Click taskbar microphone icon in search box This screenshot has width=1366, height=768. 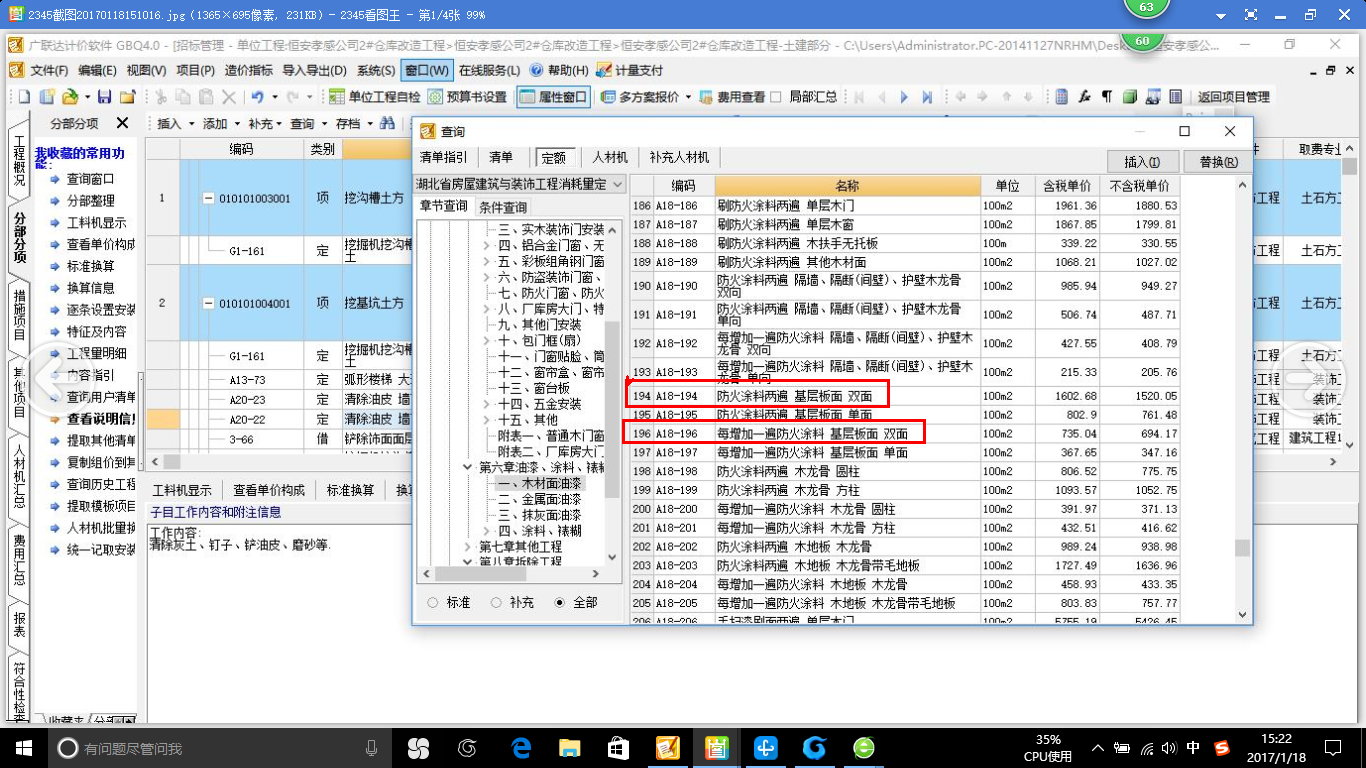coord(371,747)
